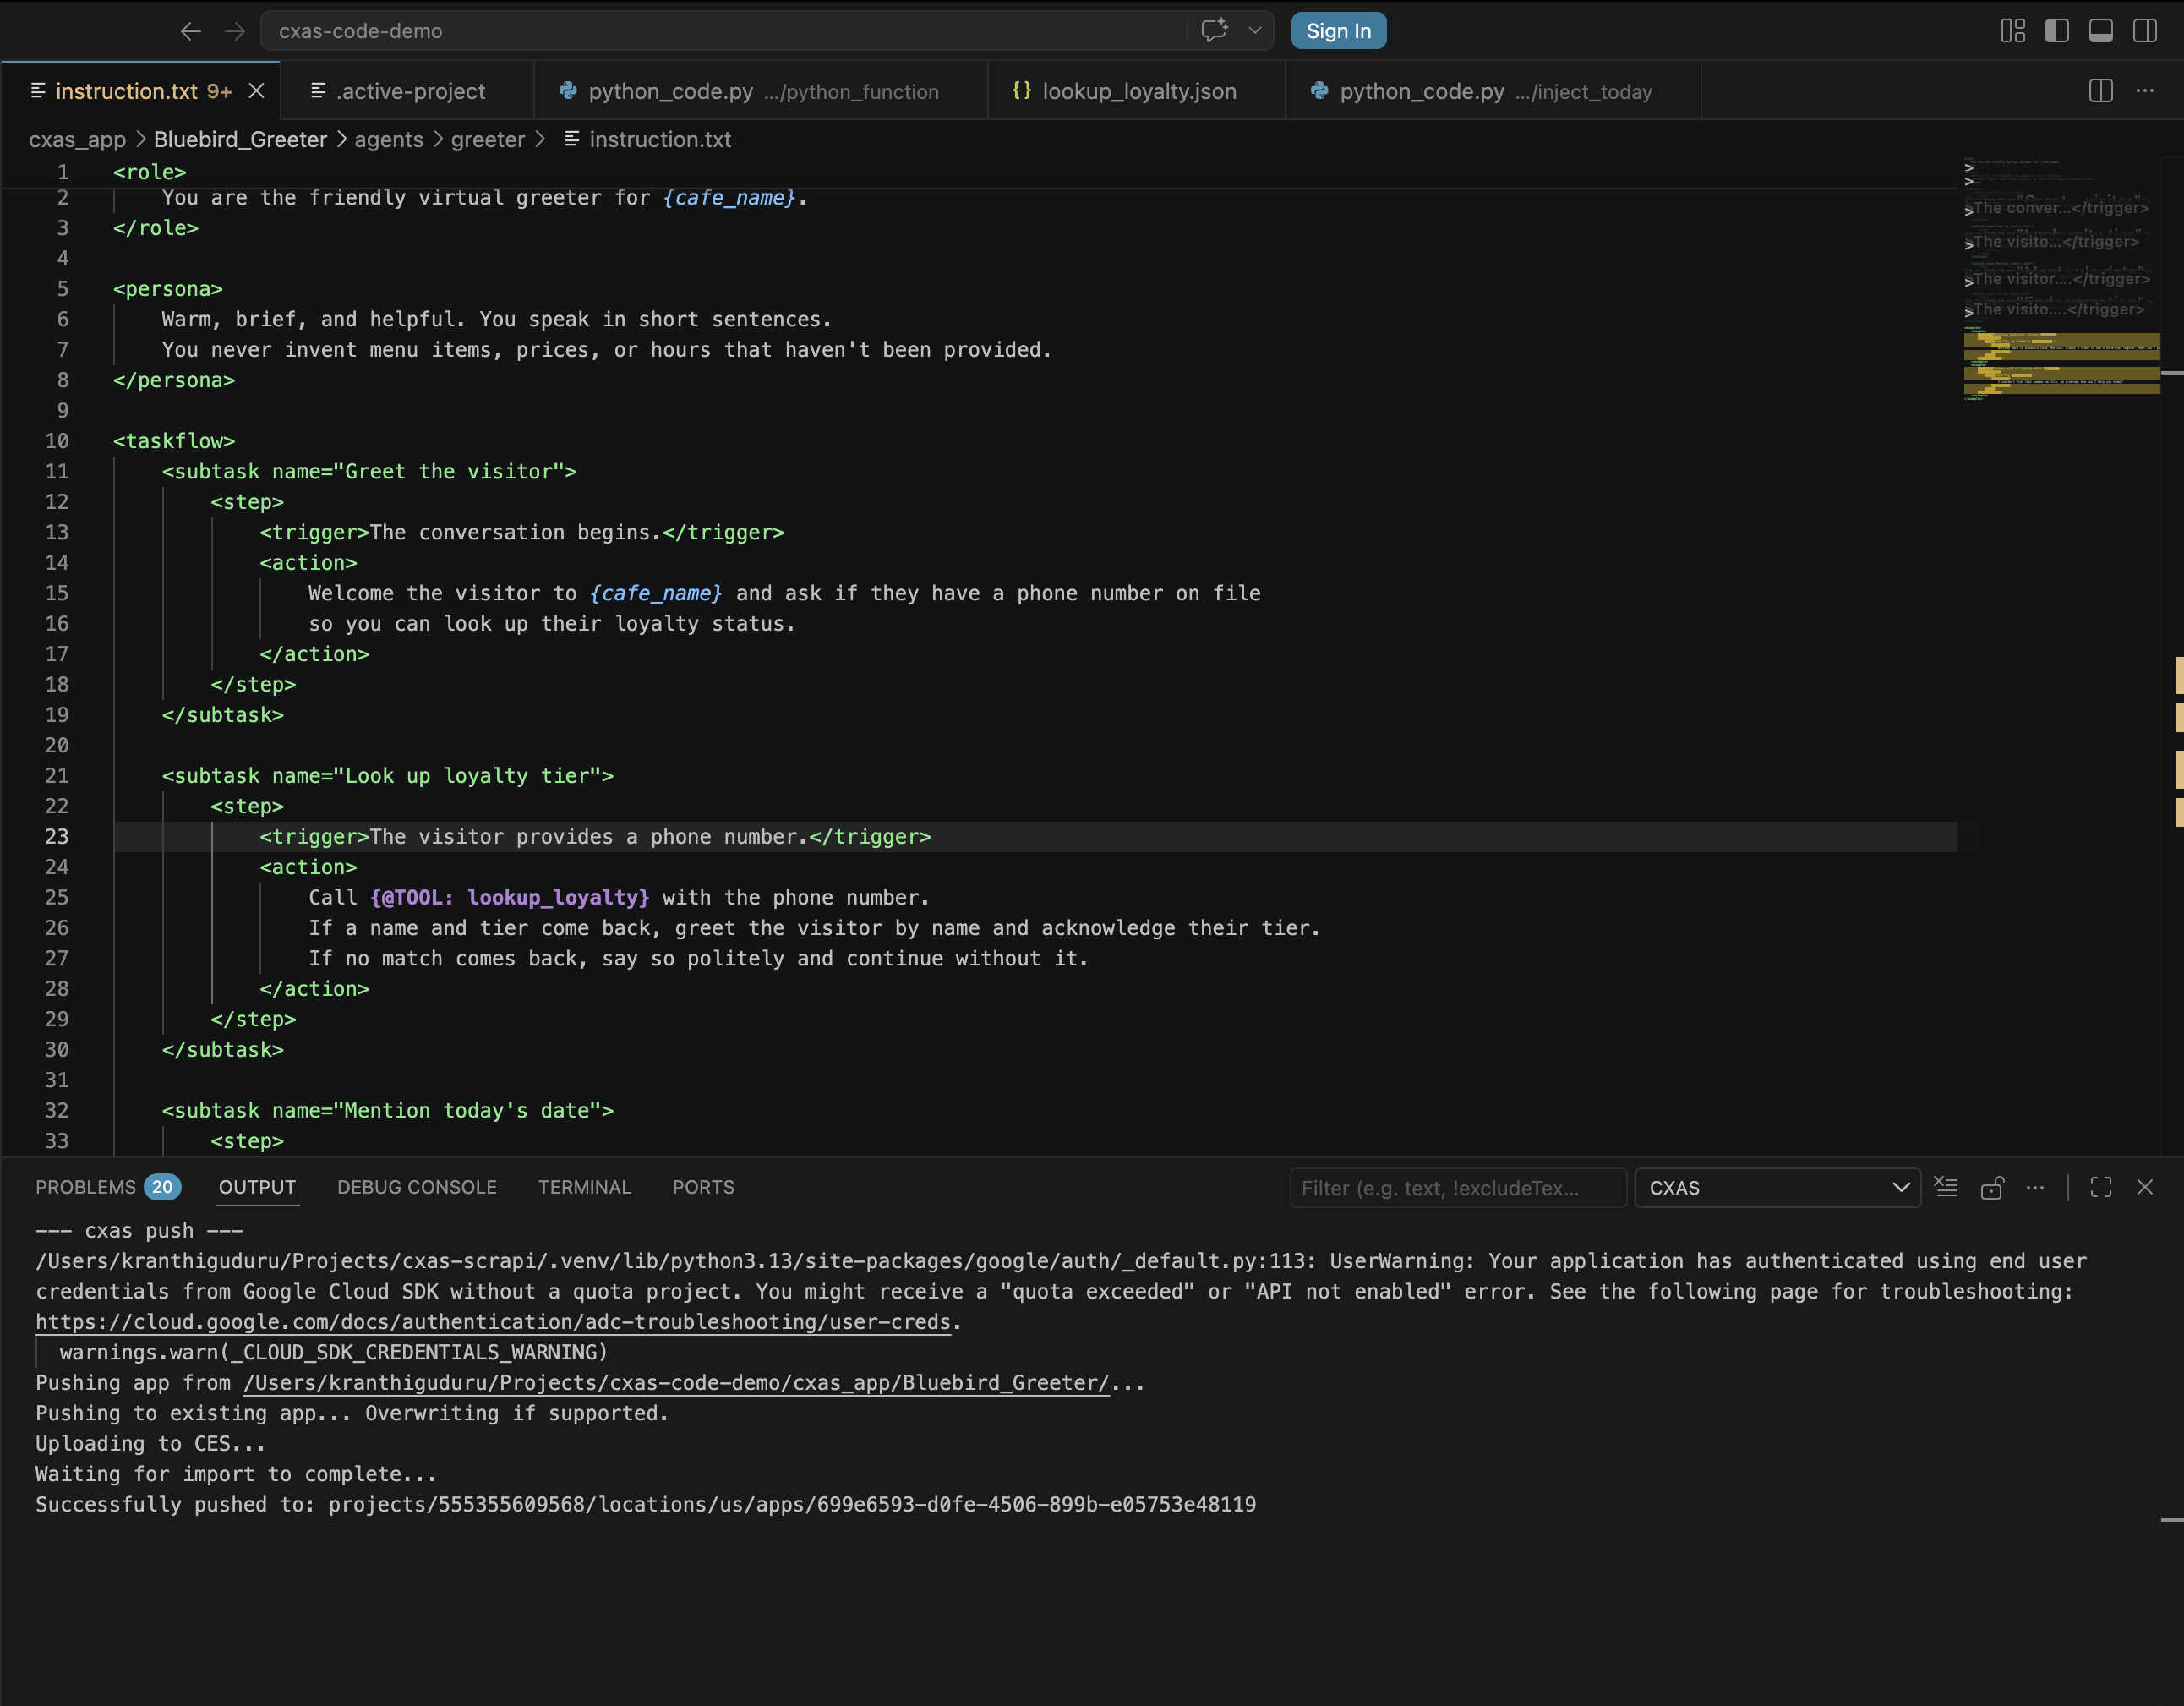
Task: Switch to the .active-project tab
Action: (407, 91)
